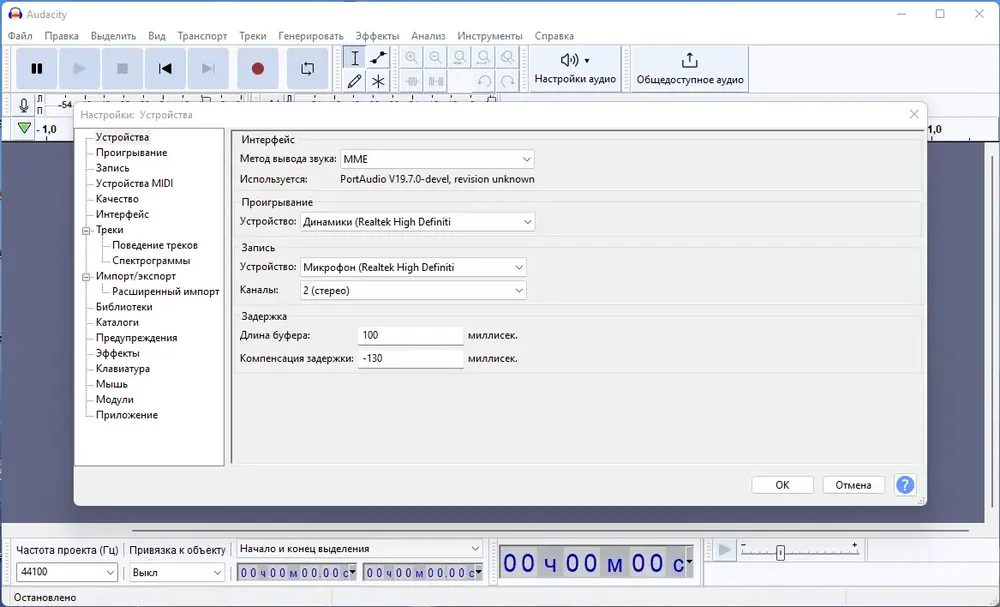Toggle the Loop playback button
1000x607 pixels.
click(x=307, y=68)
